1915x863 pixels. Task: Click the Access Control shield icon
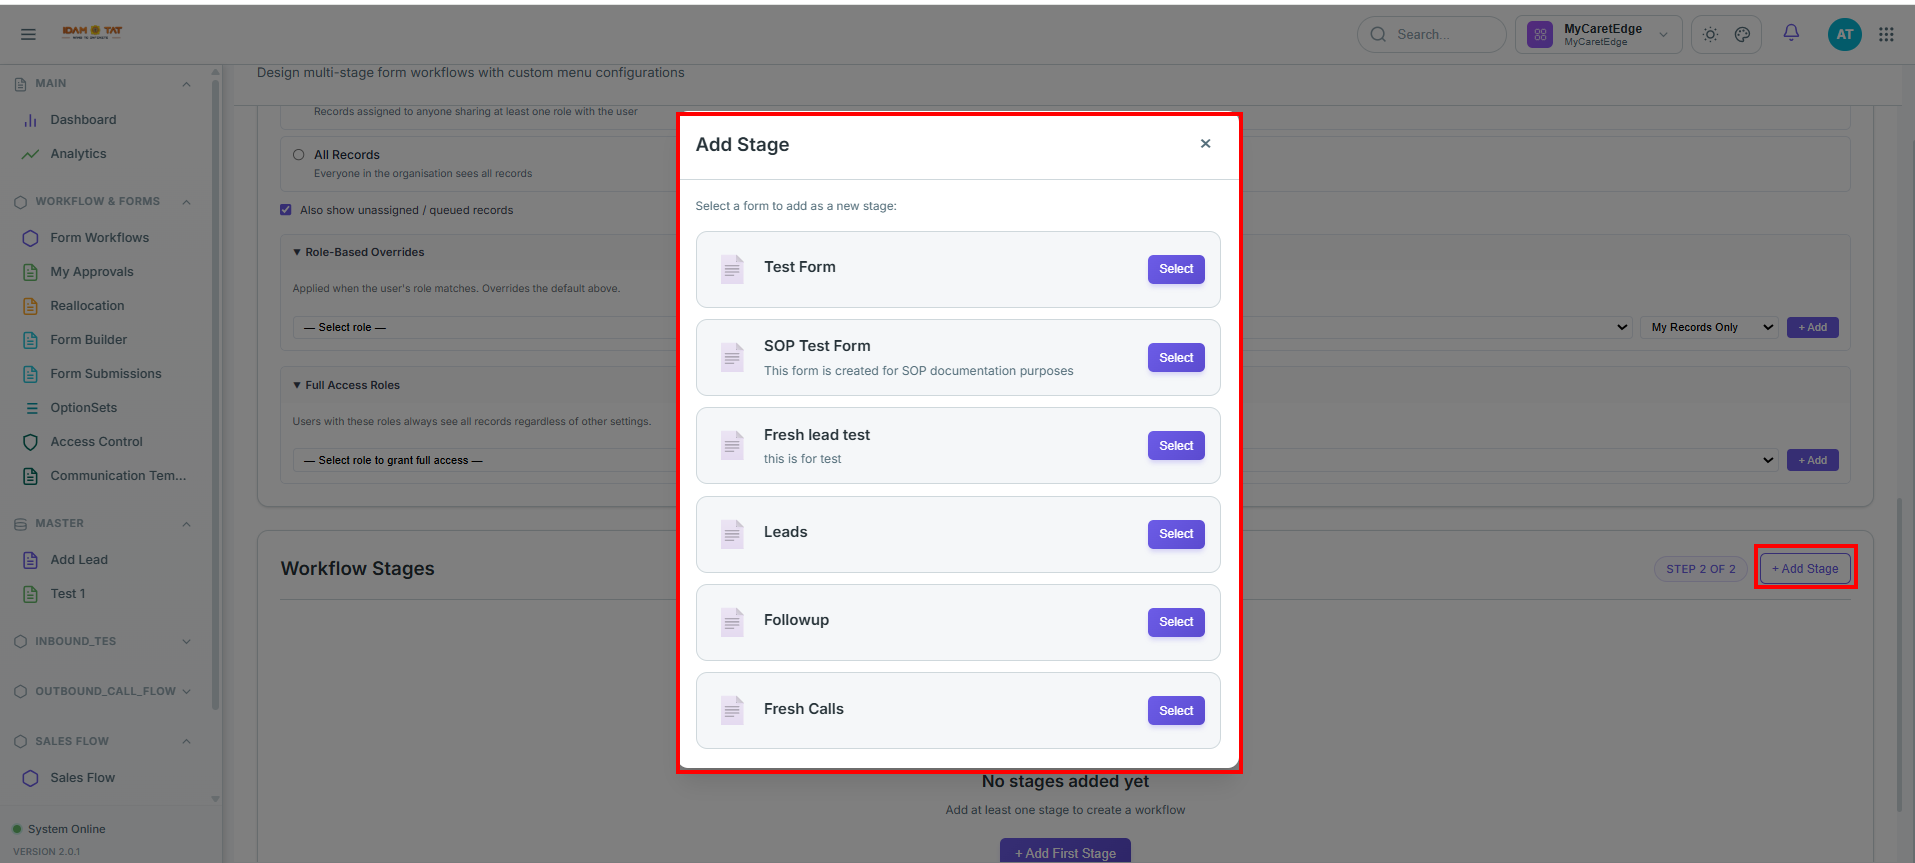click(x=31, y=442)
